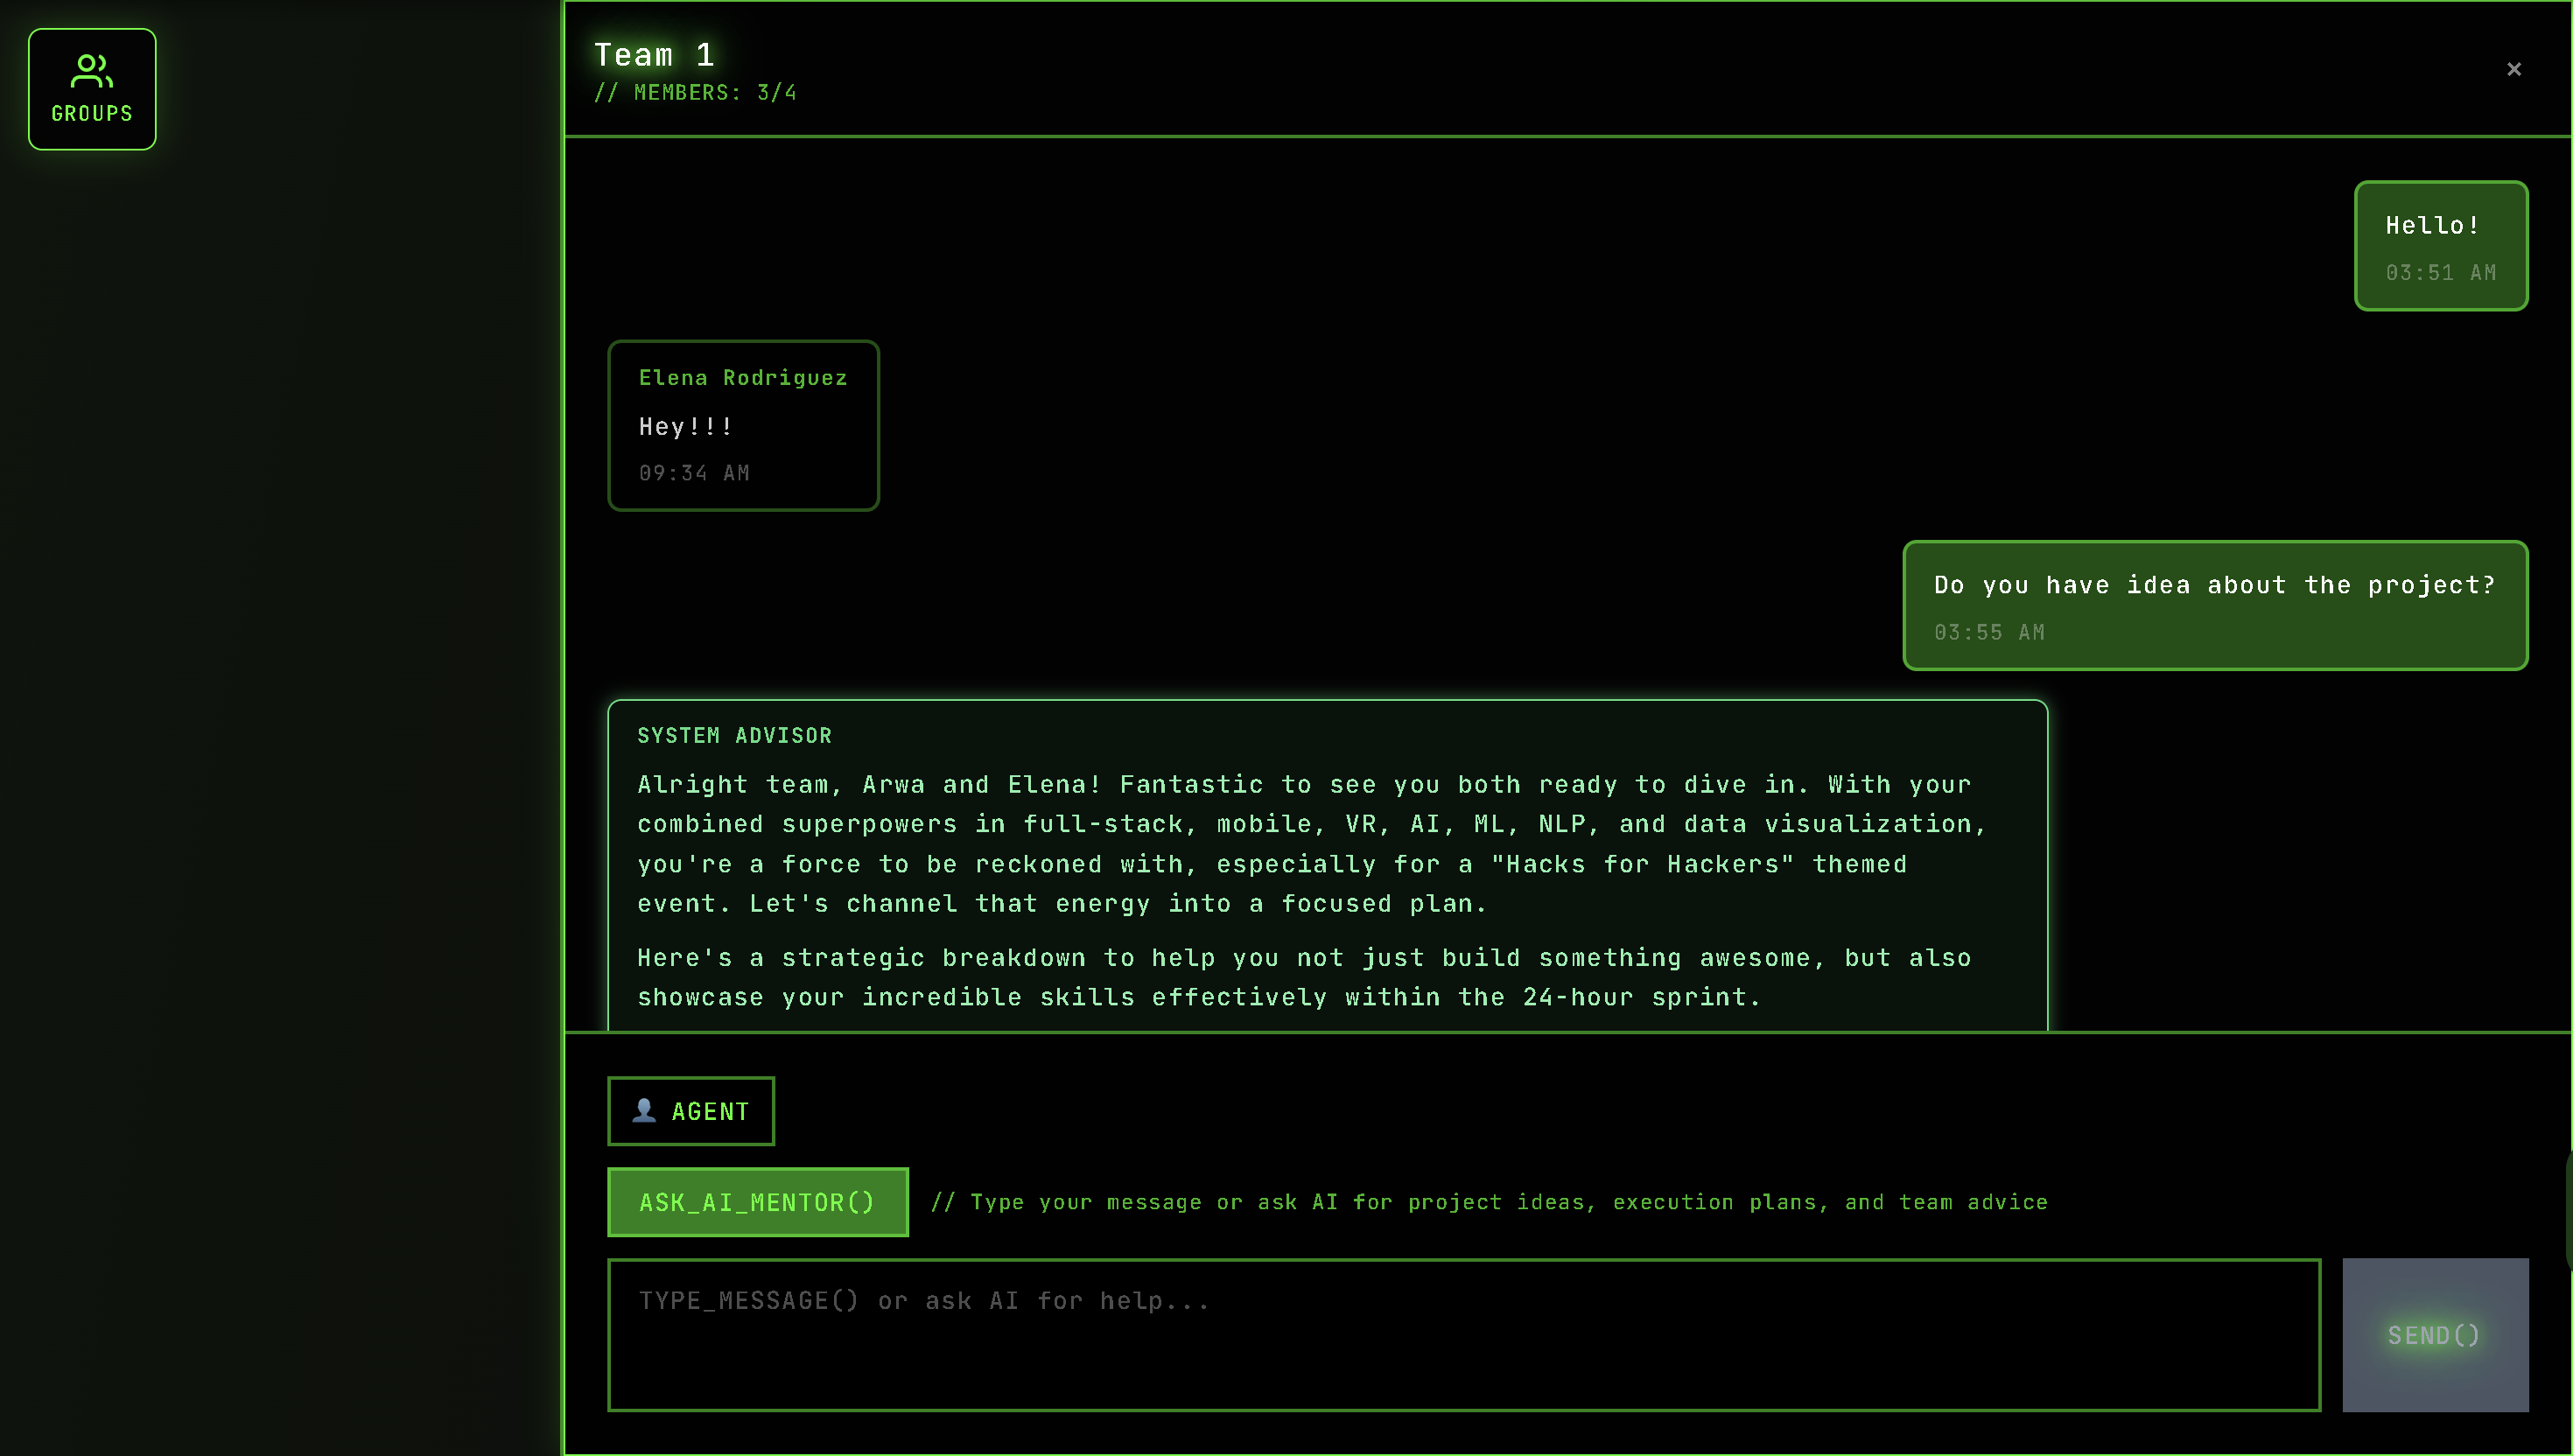Focus the TYPE_MESSAGE() input field
The image size is (2573, 1456).
click(1463, 1335)
